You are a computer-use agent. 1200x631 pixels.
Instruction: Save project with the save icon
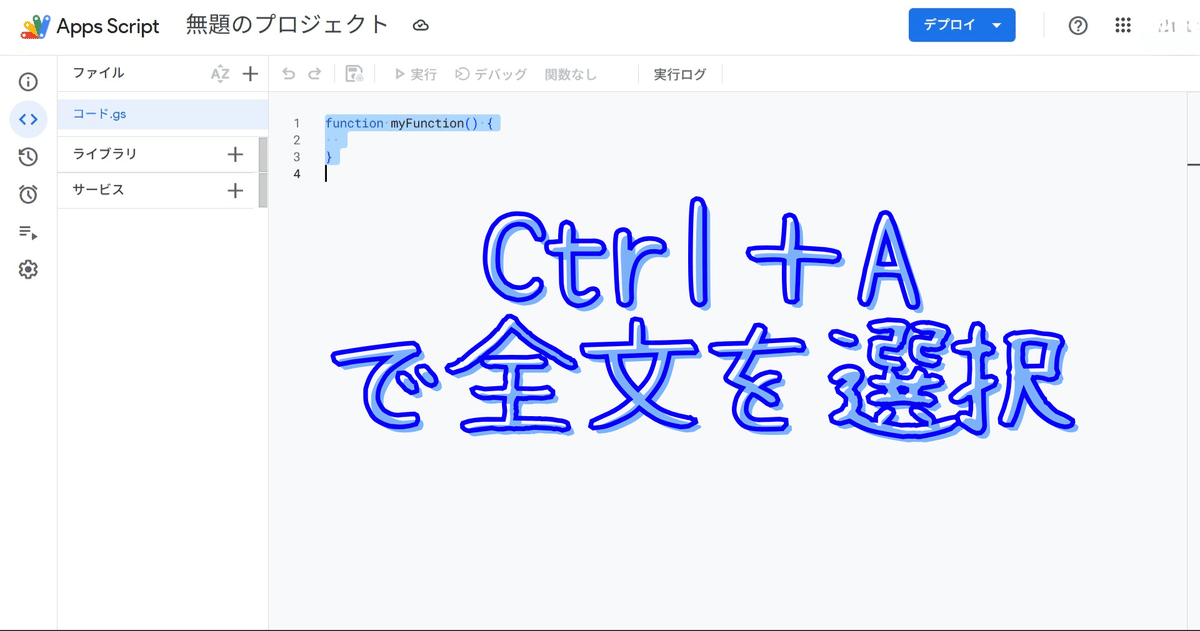pyautogui.click(x=354, y=73)
